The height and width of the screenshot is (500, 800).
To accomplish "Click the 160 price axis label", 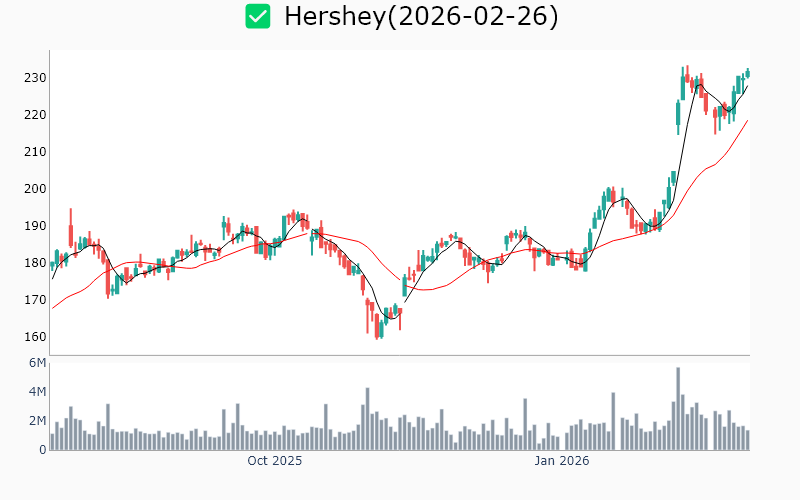I will click(34, 337).
